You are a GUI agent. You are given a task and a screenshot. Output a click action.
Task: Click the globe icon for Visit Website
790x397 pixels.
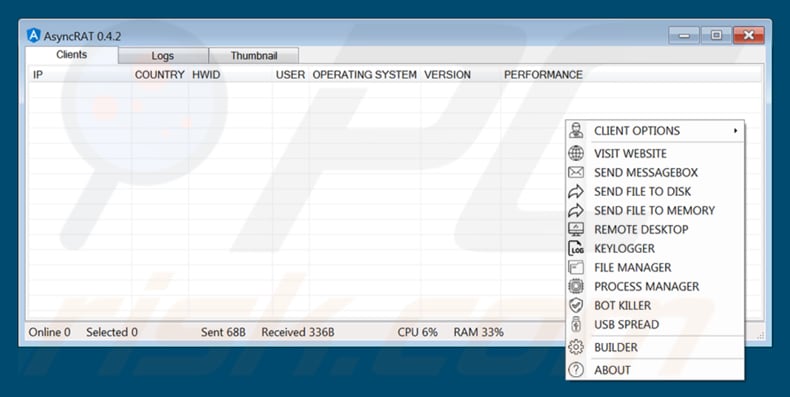(x=576, y=153)
